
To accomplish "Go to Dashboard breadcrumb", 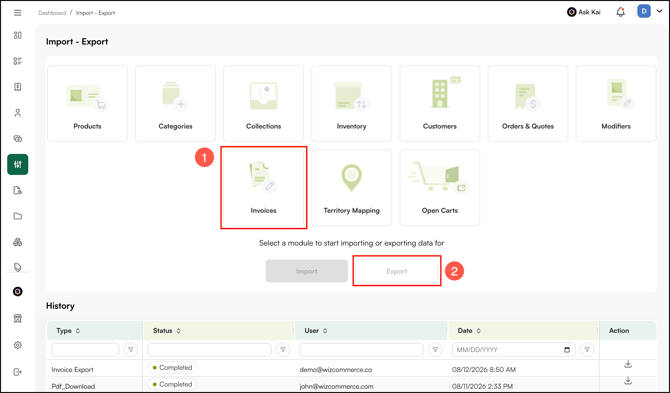I will pyautogui.click(x=52, y=13).
